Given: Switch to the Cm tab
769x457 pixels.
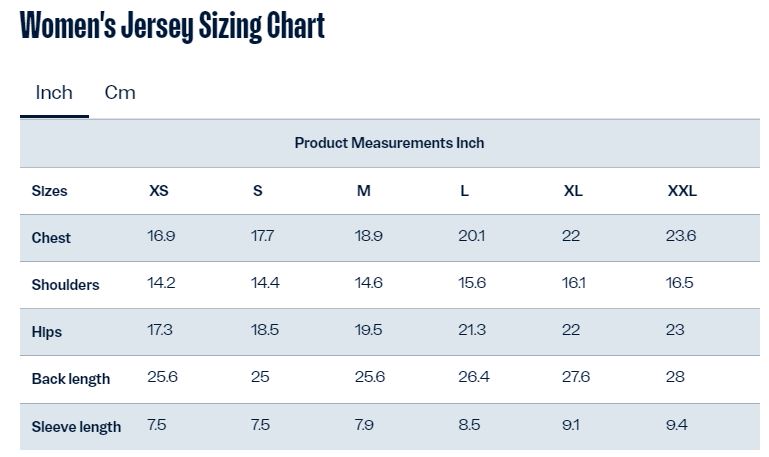Looking at the screenshot, I should pos(120,93).
